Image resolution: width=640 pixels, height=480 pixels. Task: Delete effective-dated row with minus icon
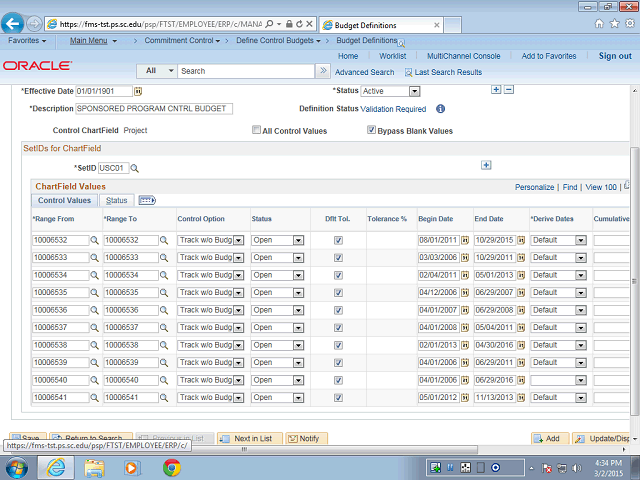508,90
